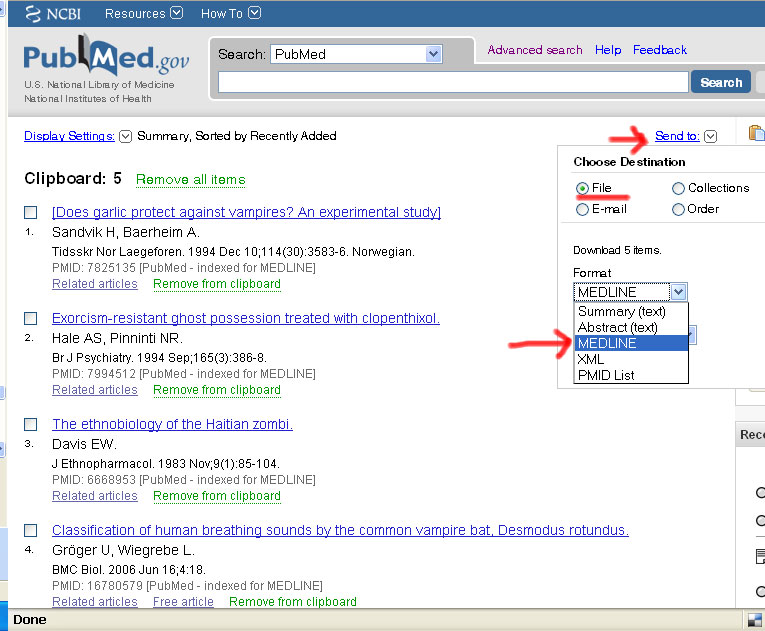Select the File destination radio button

(x=582, y=188)
